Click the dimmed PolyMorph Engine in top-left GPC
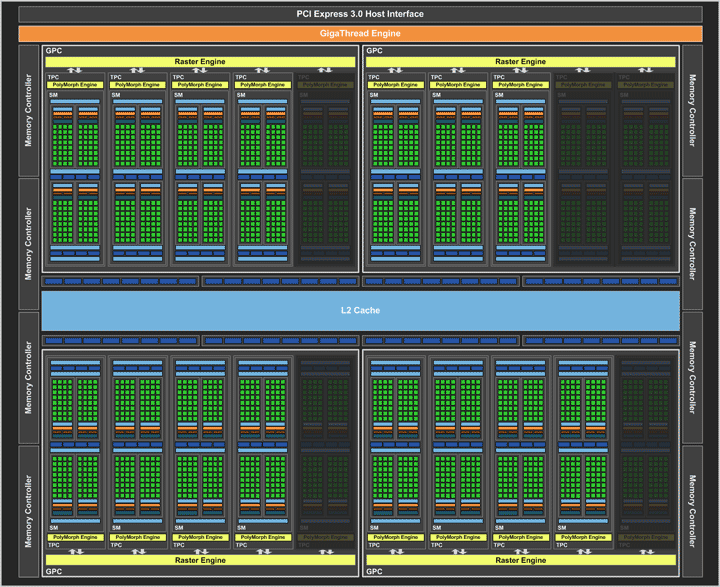This screenshot has height=587, width=720. 325,85
